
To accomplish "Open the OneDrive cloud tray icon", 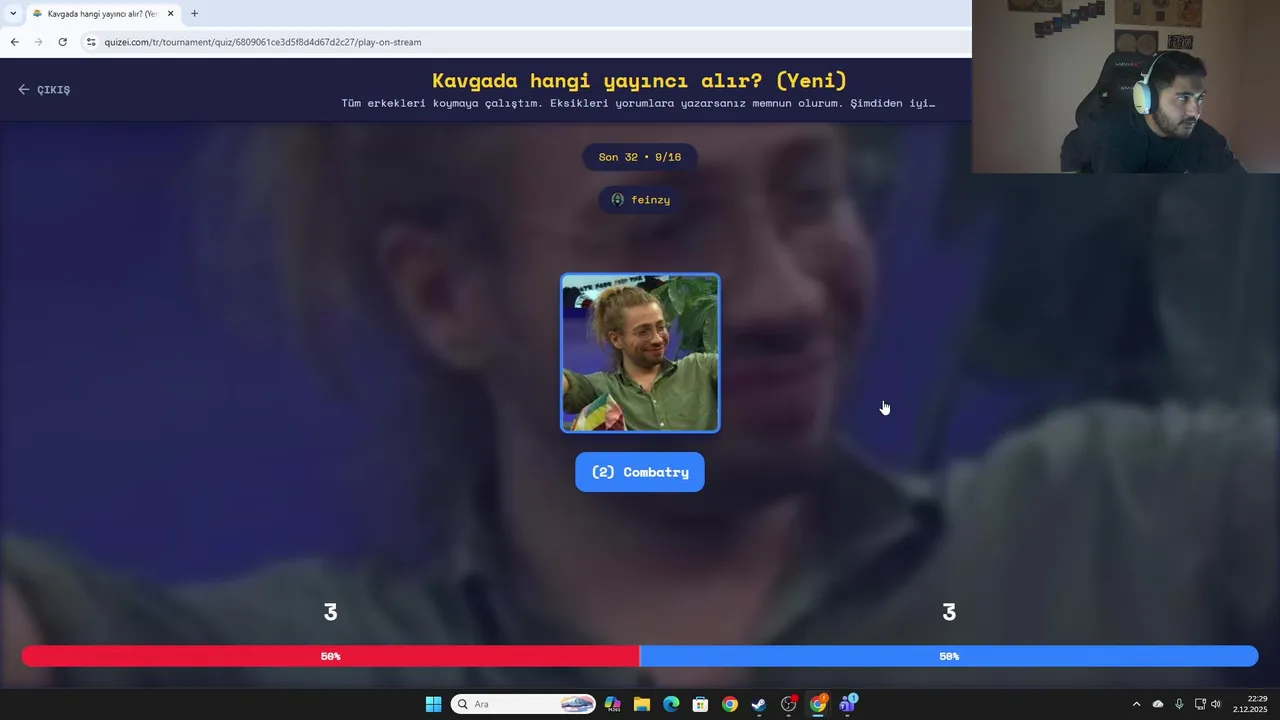I will pyautogui.click(x=1158, y=704).
